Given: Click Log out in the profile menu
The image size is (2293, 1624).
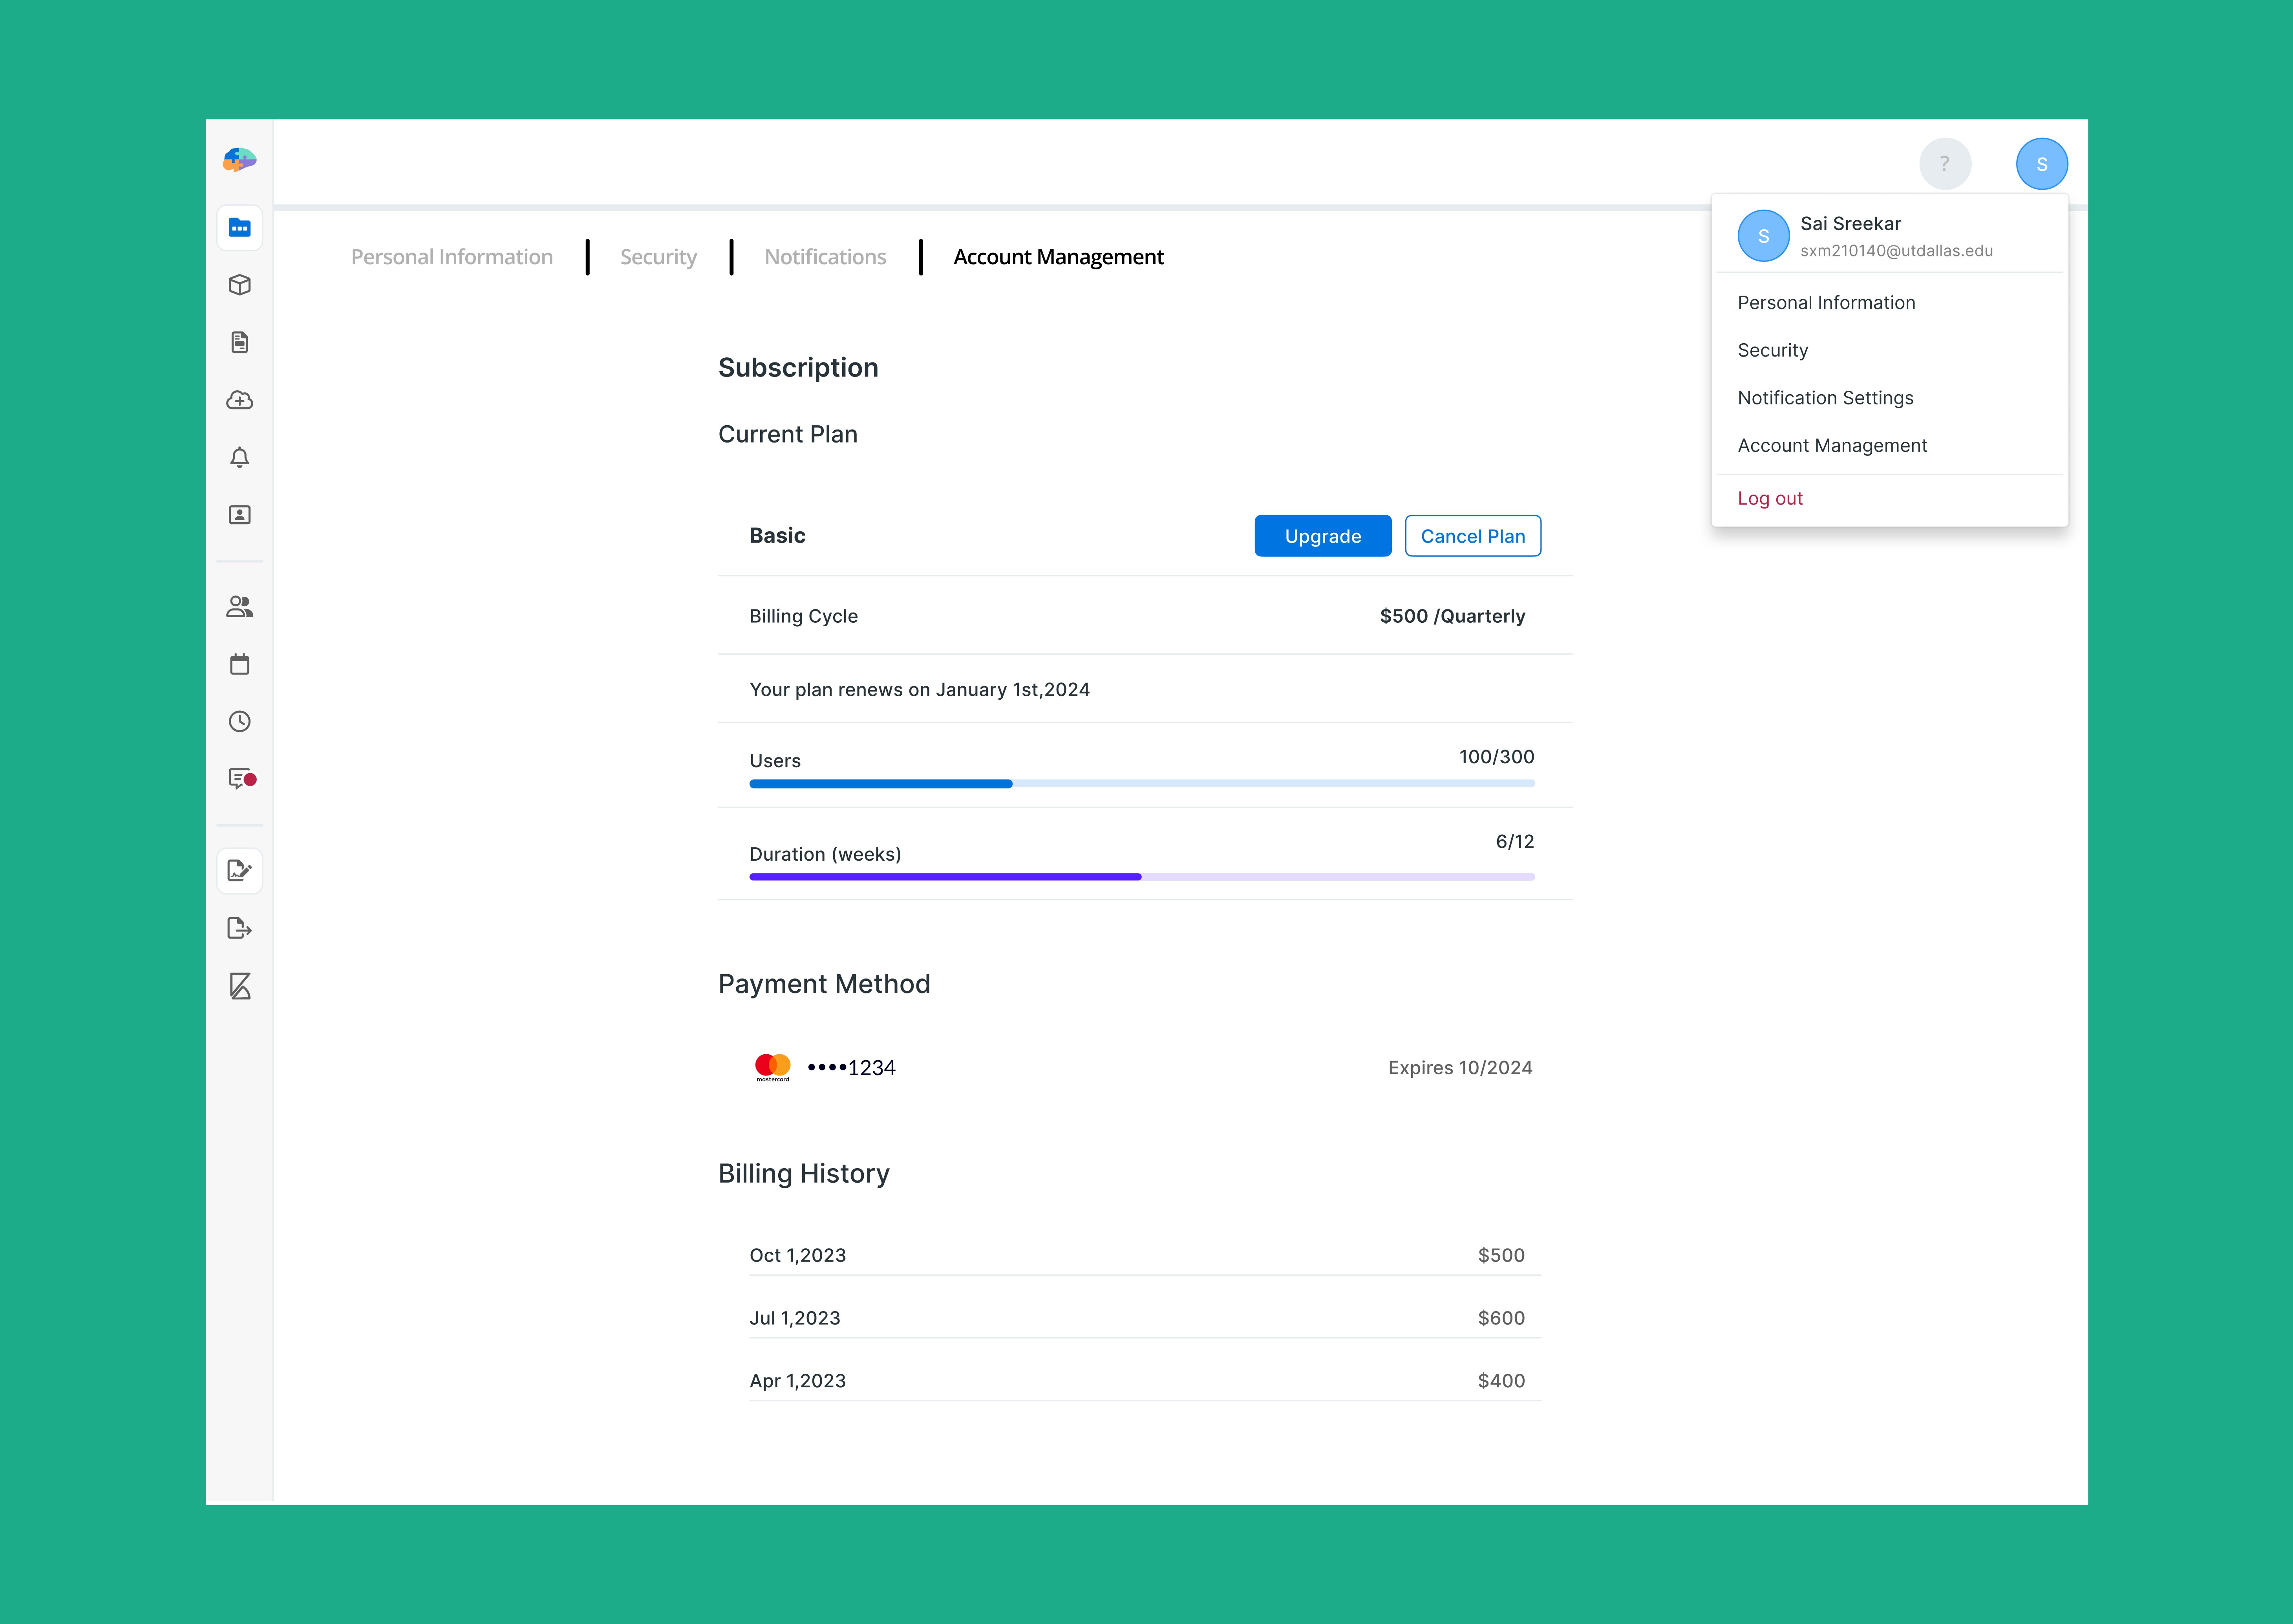Looking at the screenshot, I should click(x=1770, y=498).
